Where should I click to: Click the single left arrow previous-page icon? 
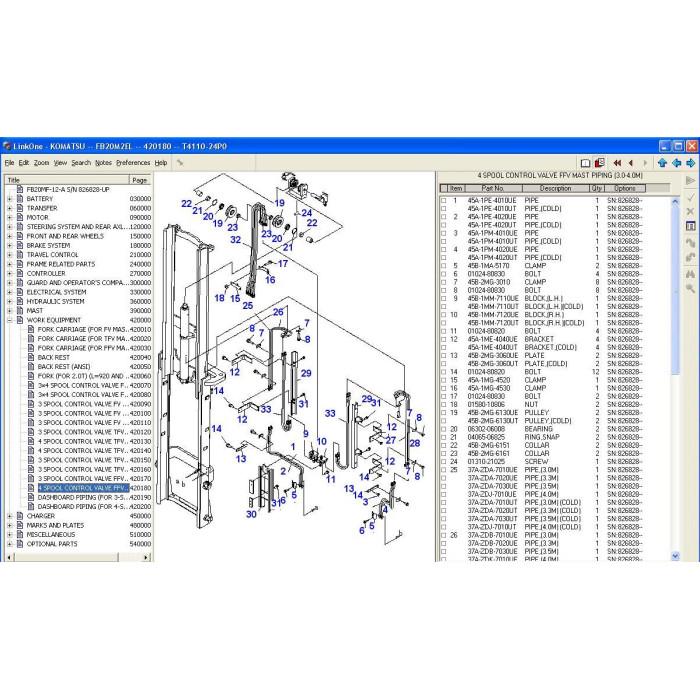coord(631,163)
